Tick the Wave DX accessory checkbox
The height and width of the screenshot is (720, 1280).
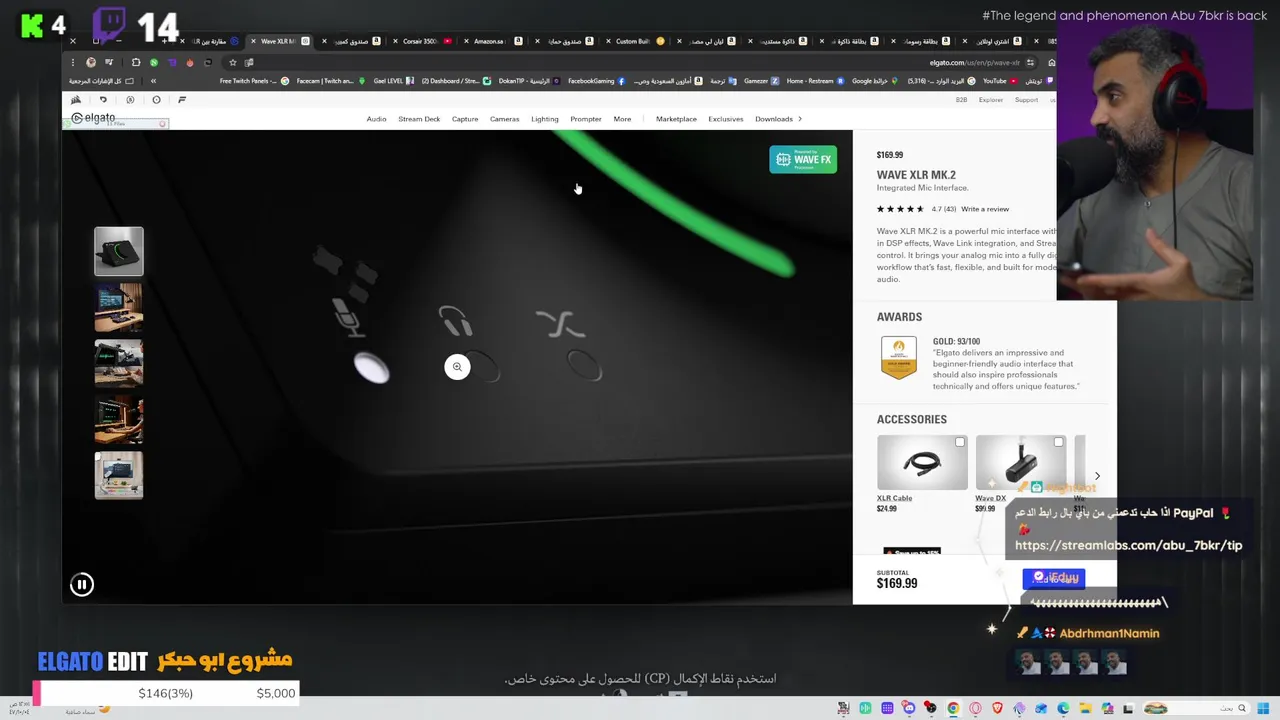pos(1058,442)
